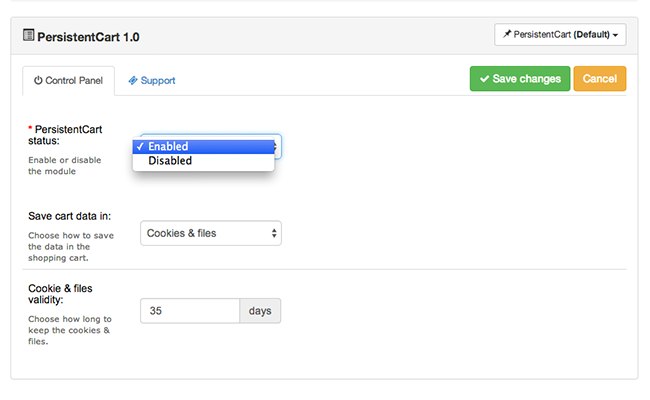Click the power icon on Control Panel tab
Screen dimensions: 650x400
pyautogui.click(x=38, y=80)
